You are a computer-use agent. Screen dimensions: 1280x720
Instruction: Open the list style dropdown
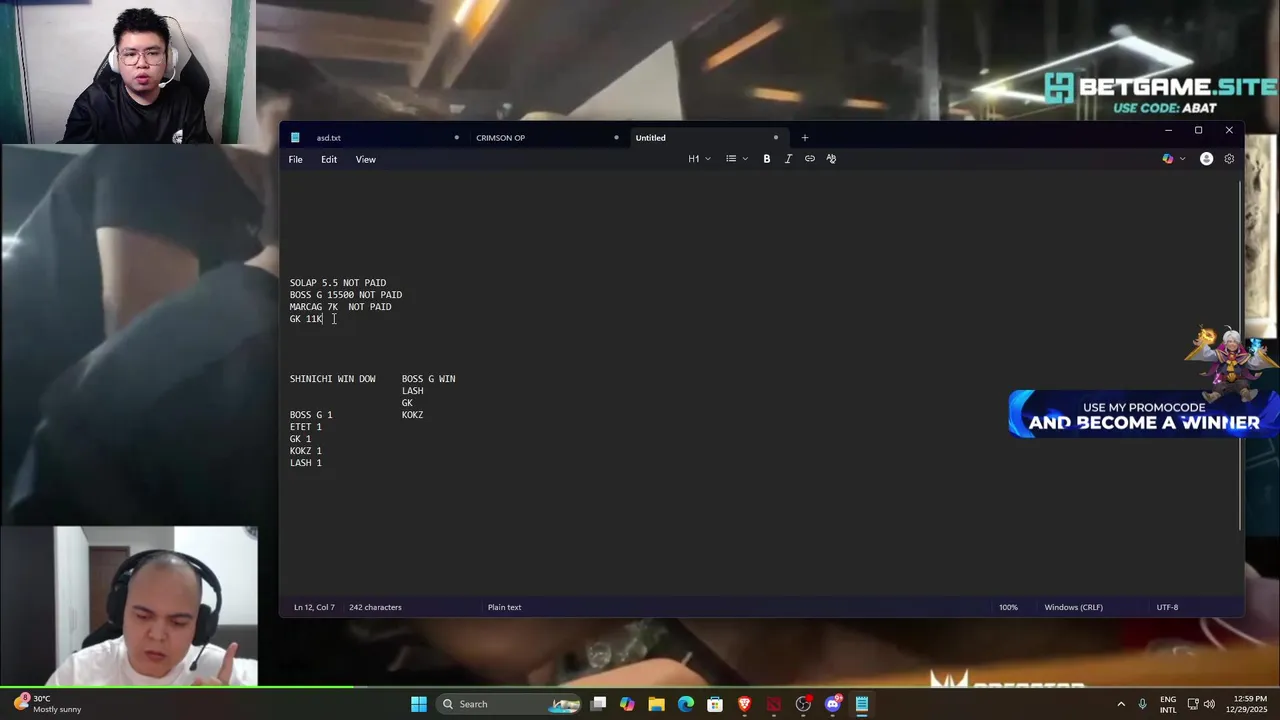(737, 159)
